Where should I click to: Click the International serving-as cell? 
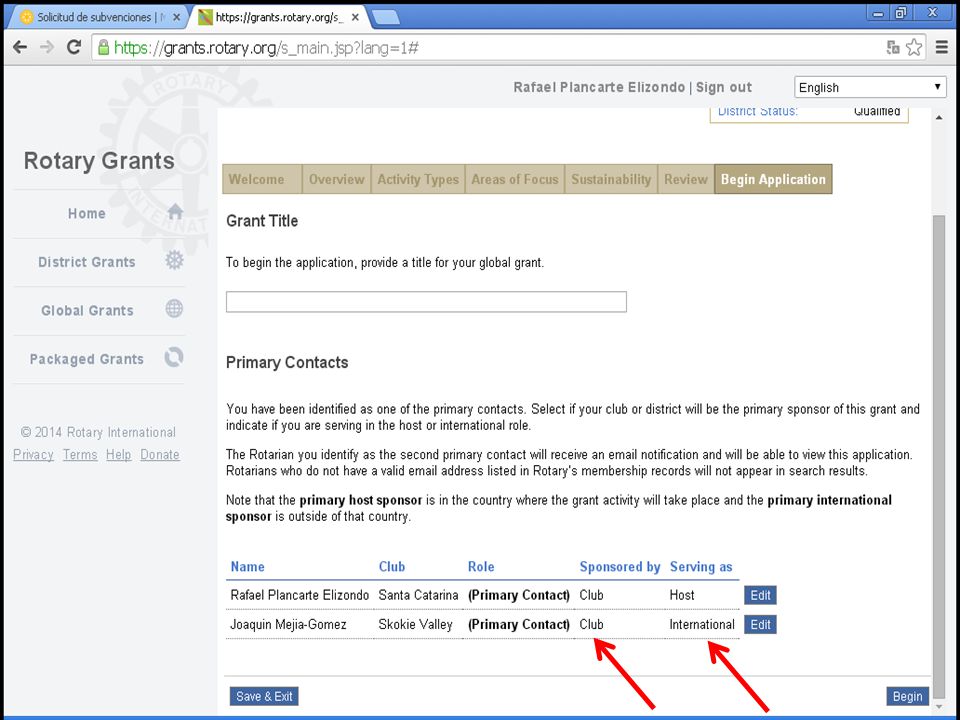pos(702,624)
